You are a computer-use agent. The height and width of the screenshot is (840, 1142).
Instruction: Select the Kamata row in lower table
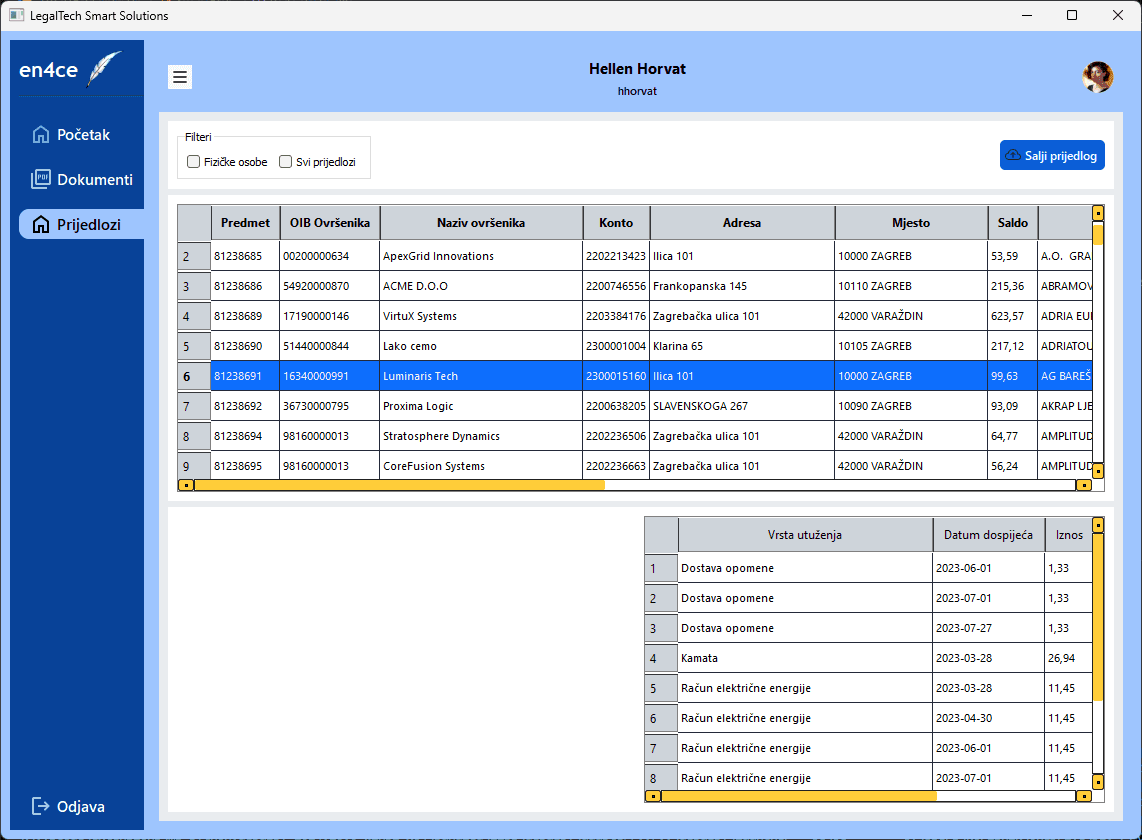(699, 658)
